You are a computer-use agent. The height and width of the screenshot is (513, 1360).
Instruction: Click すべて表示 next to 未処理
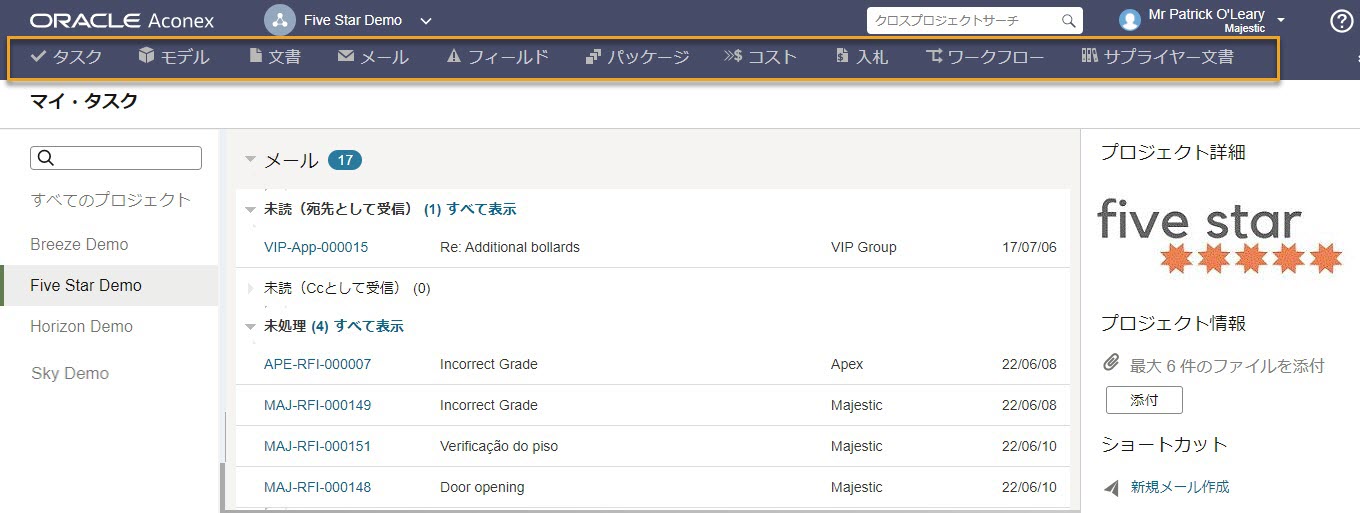click(x=369, y=326)
